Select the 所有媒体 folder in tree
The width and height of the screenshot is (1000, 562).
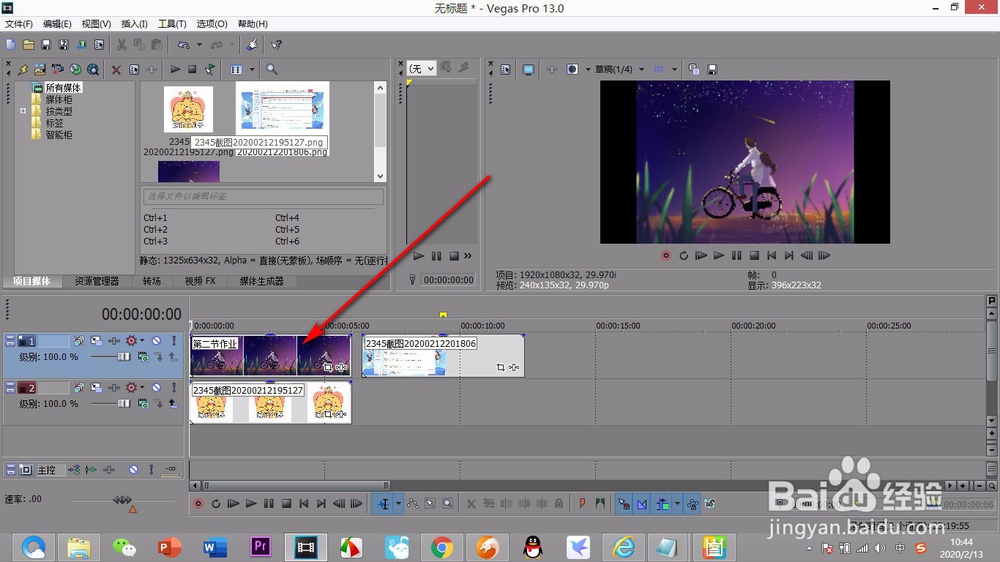[x=63, y=87]
